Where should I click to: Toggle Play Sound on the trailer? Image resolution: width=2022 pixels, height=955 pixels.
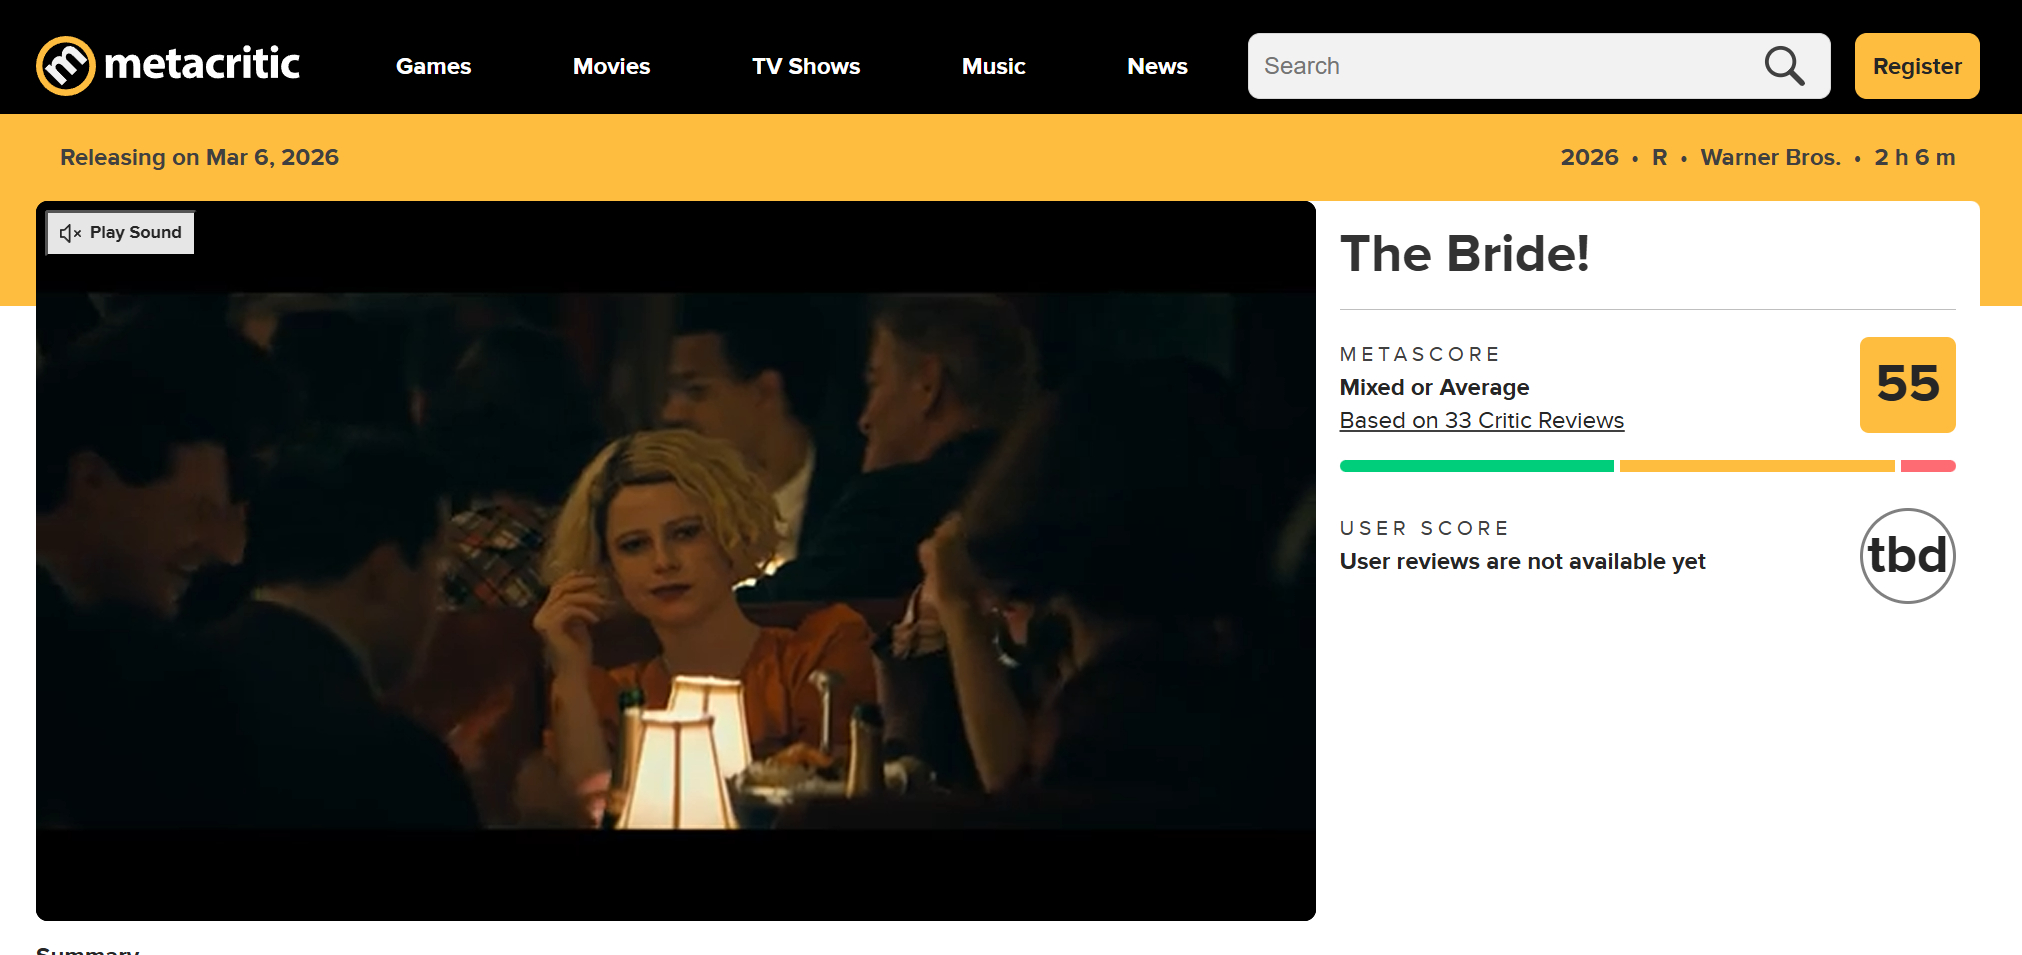tap(121, 233)
